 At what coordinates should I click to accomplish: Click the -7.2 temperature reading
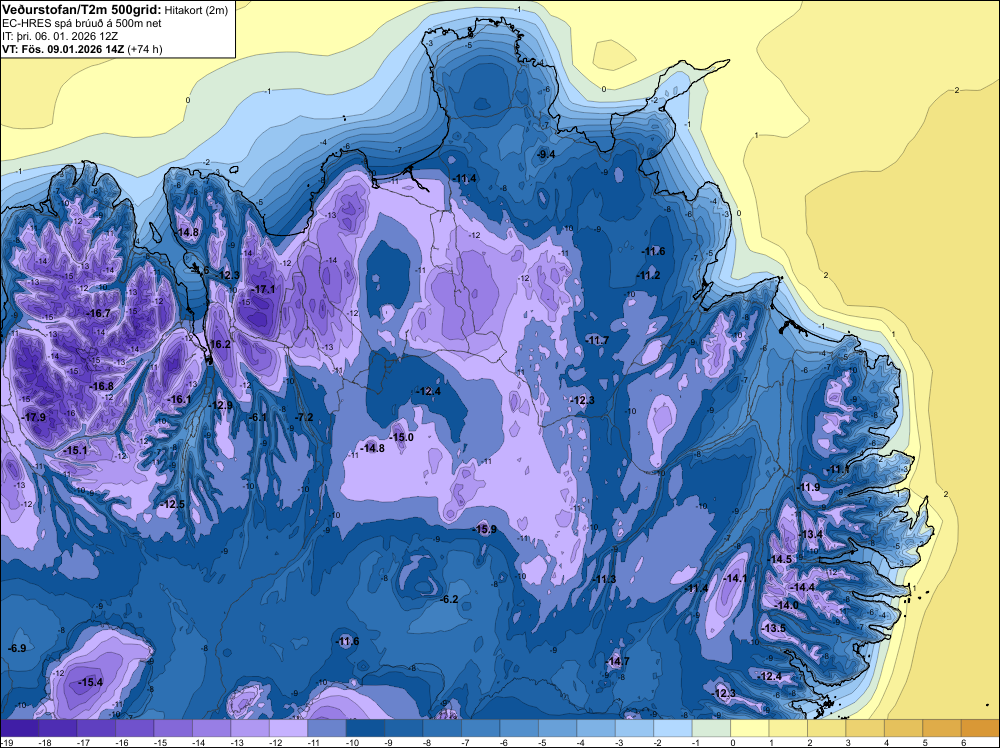click(x=304, y=417)
